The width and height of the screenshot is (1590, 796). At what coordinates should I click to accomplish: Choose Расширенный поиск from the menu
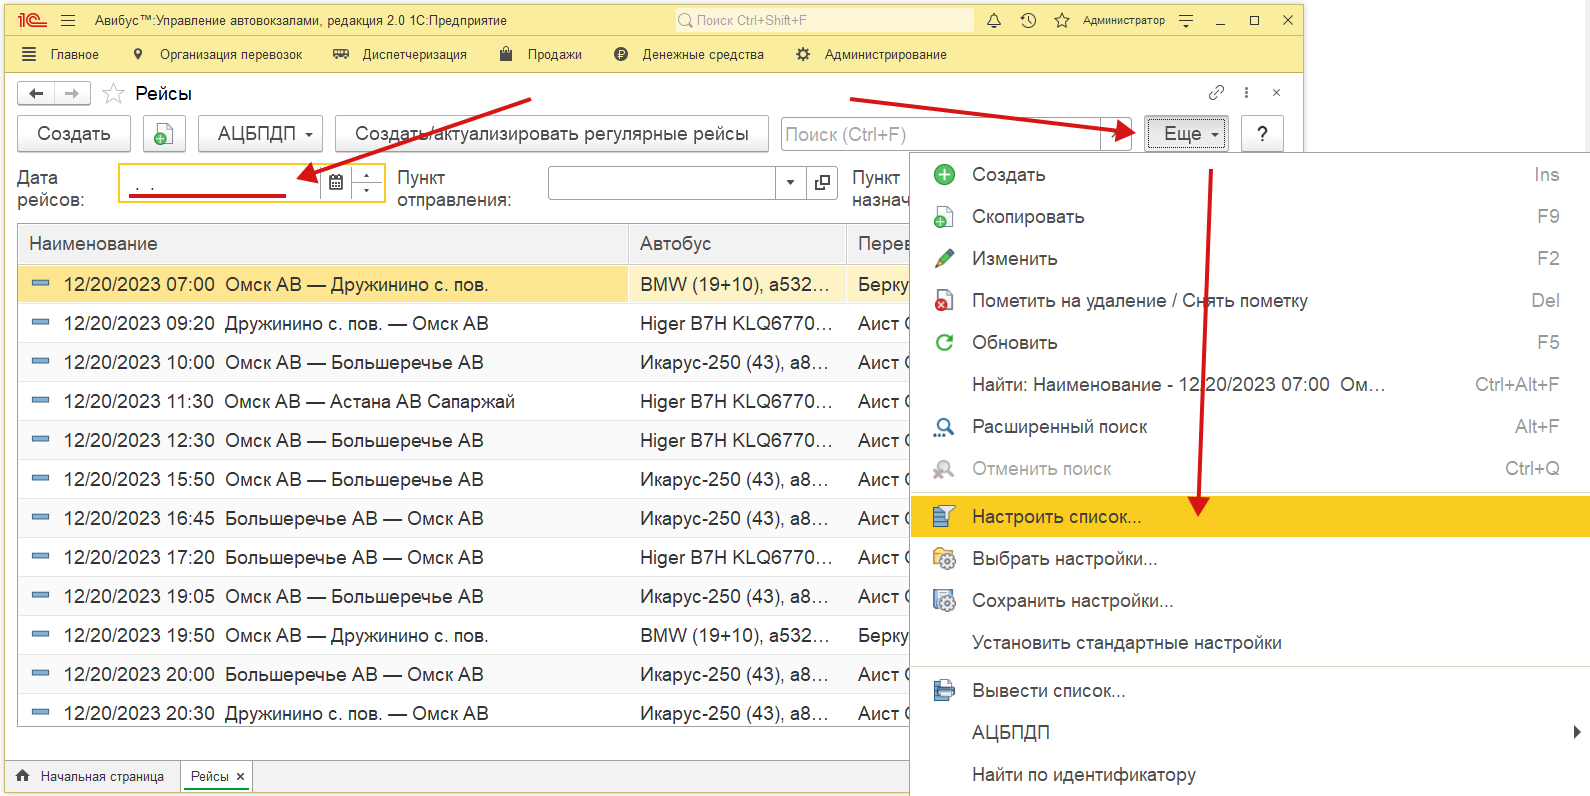pos(1059,427)
